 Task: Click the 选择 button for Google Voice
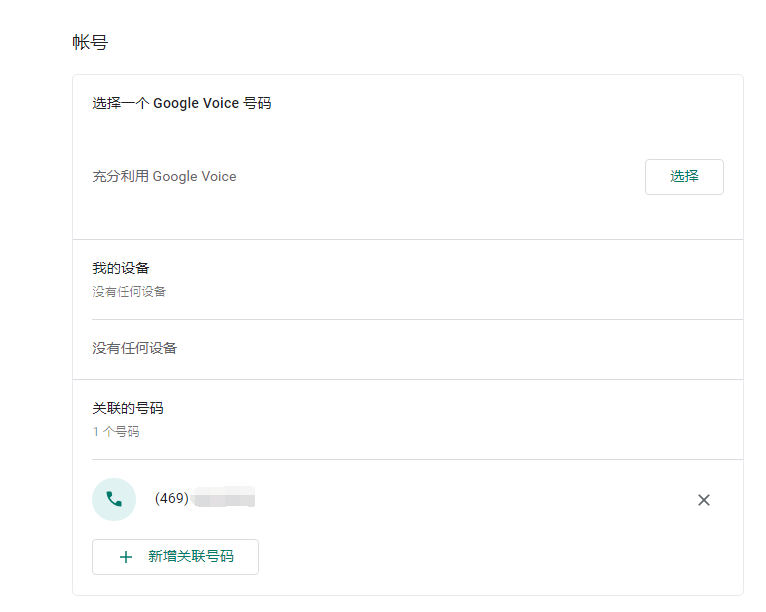pyautogui.click(x=684, y=177)
